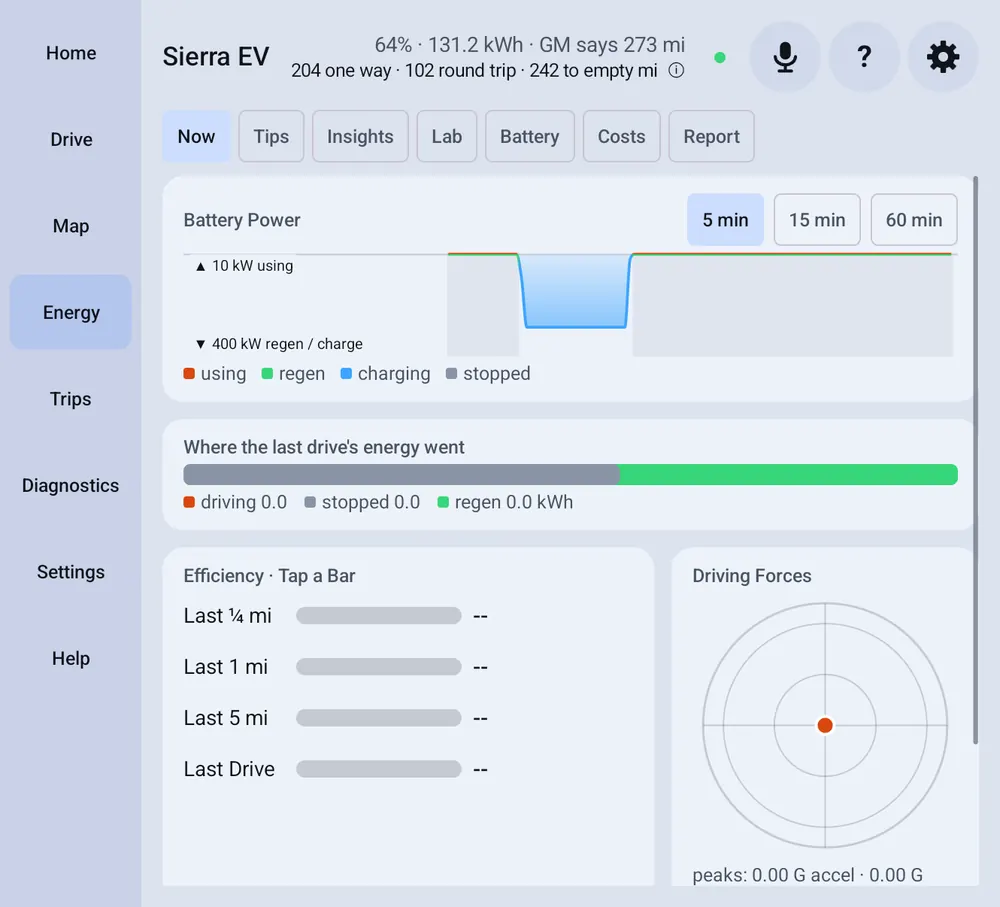
Task: Click the 'regen 0.0 kWh' legend label
Action: tap(513, 503)
